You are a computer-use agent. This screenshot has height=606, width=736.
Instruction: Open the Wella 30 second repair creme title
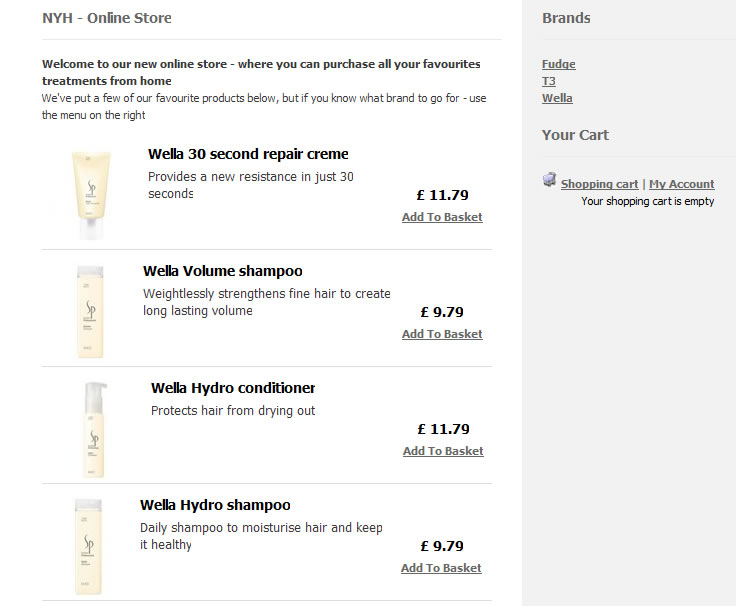(x=248, y=154)
